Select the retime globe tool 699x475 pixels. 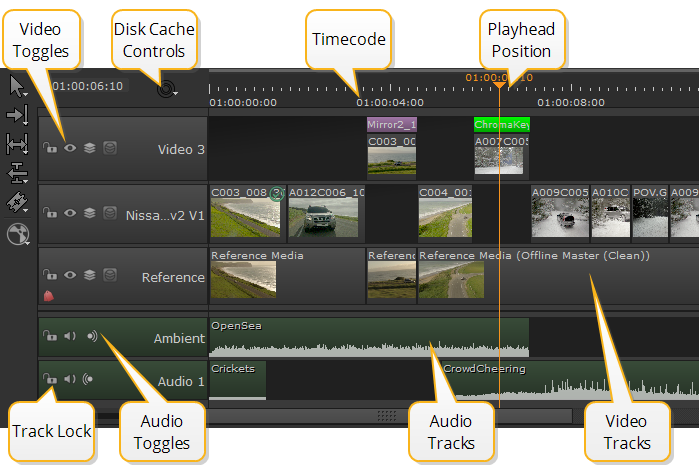[17, 234]
